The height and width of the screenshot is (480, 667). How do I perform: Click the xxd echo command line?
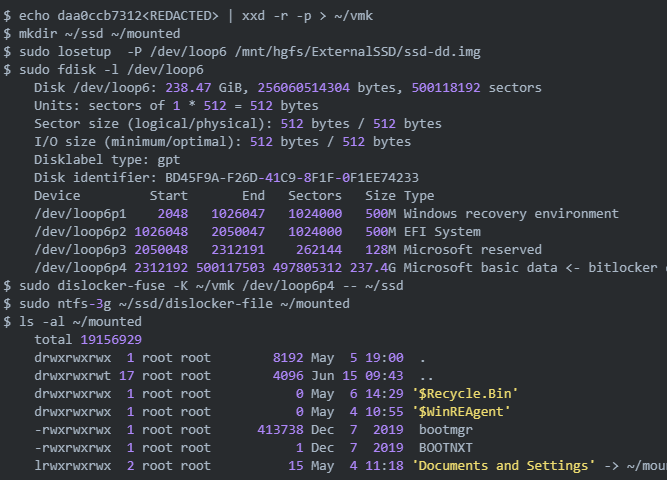(x=188, y=16)
